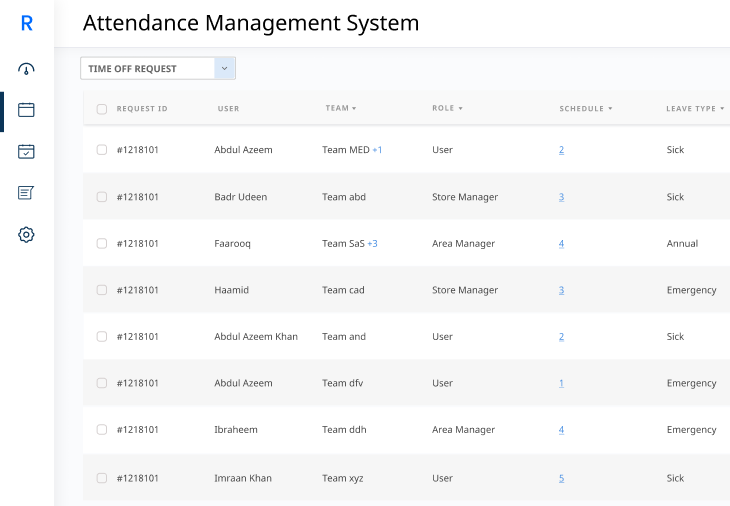Open schedule link 2 for Abdul Azeem Khan
The width and height of the screenshot is (730, 506).
tap(561, 337)
